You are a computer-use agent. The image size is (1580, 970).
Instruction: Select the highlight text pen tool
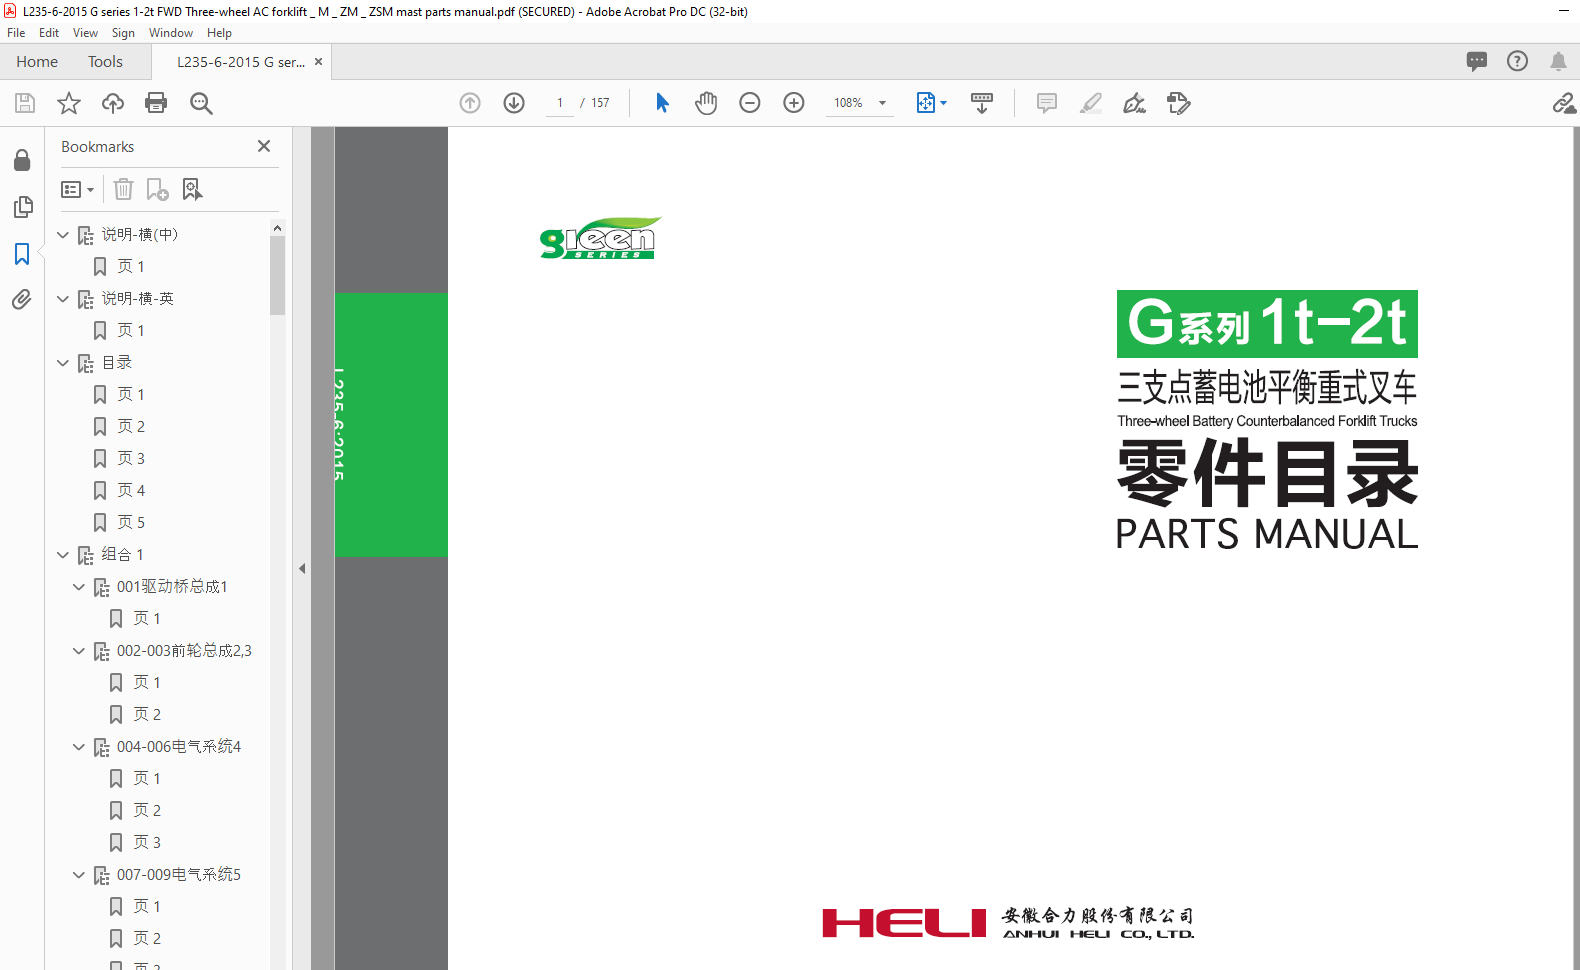pos(1091,103)
